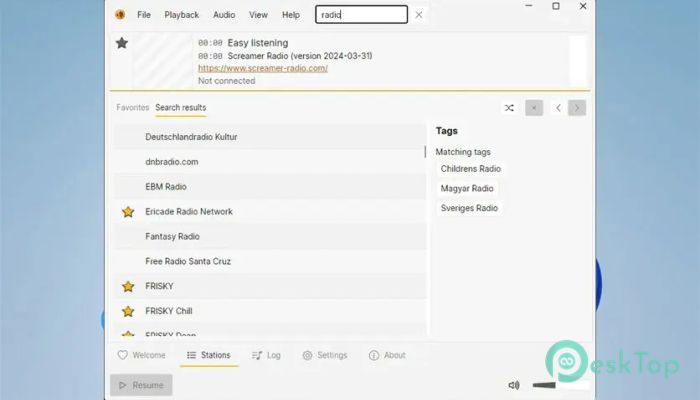Click the shuffle random station icon
This screenshot has height=400, width=700.
pyautogui.click(x=509, y=108)
